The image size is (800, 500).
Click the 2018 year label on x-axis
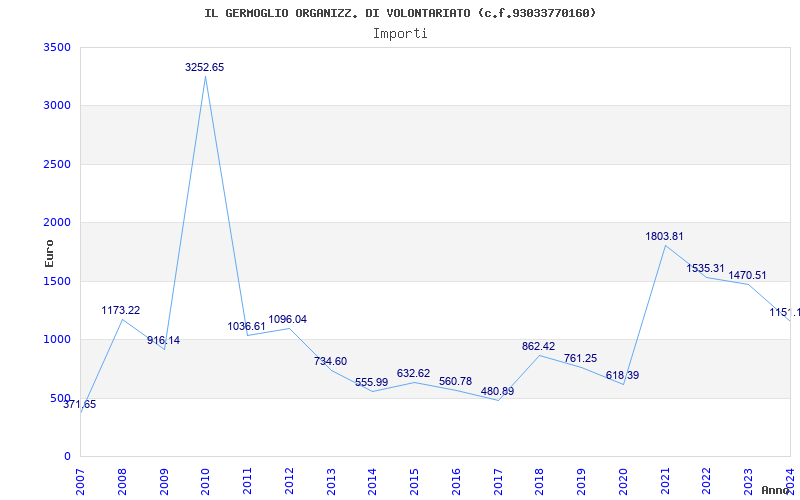[x=540, y=482]
